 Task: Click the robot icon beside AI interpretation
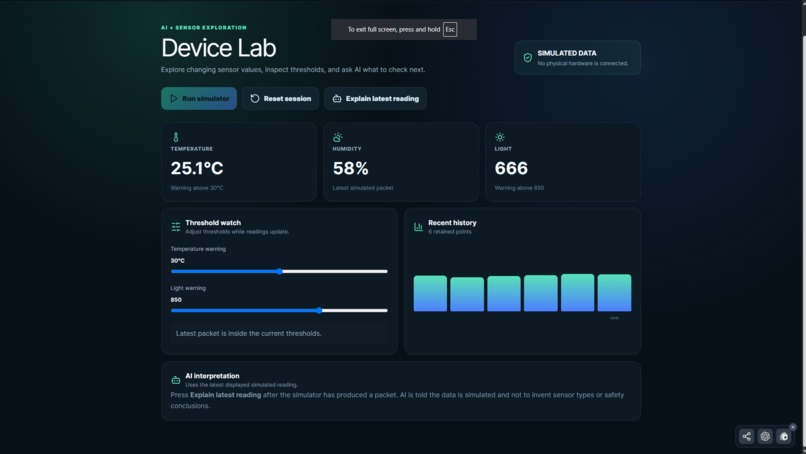tap(176, 380)
